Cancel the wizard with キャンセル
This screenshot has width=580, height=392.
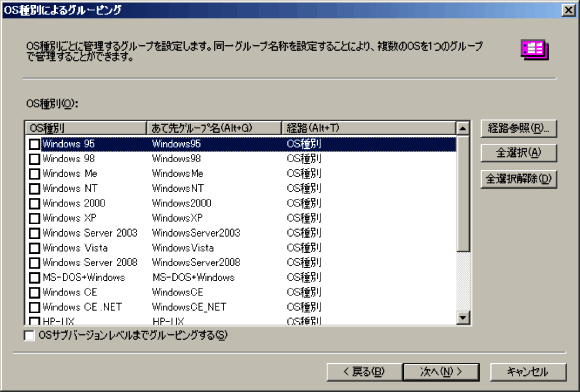(528, 372)
